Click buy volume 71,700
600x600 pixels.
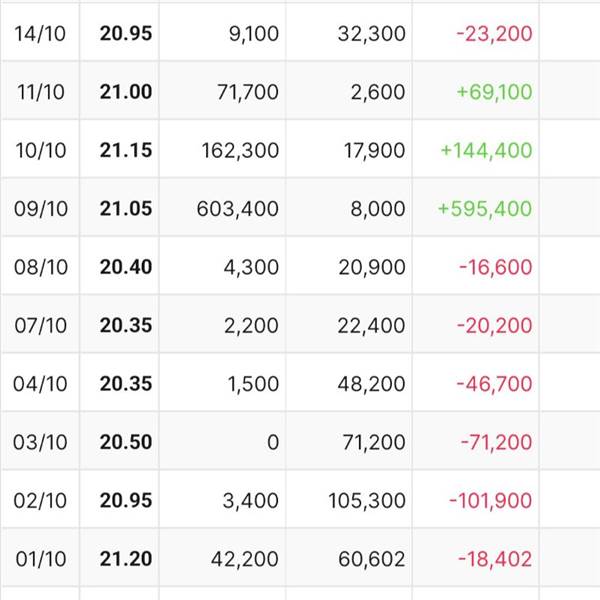(248, 92)
